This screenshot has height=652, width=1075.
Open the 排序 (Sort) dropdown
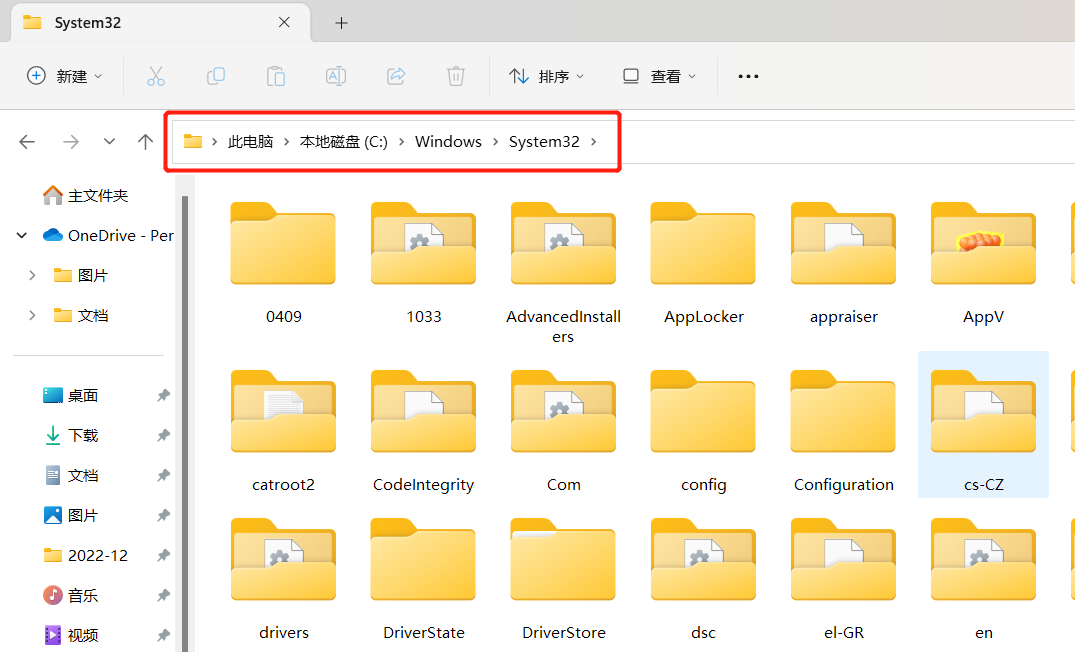coord(546,76)
